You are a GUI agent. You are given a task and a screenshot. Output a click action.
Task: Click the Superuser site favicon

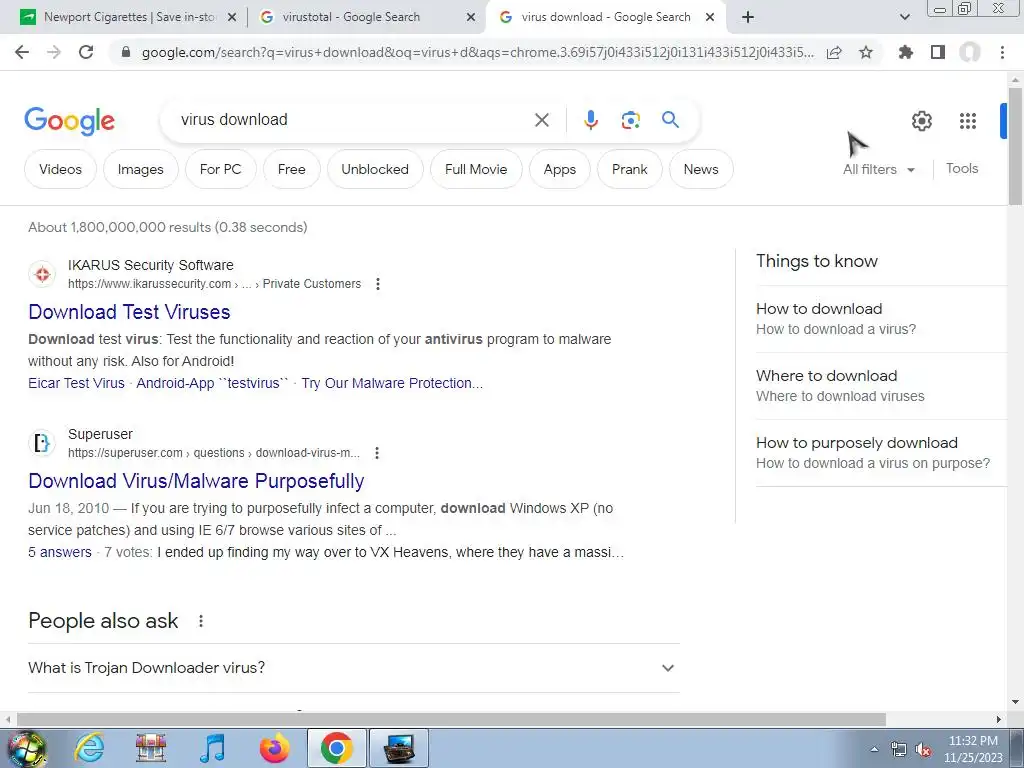point(42,443)
